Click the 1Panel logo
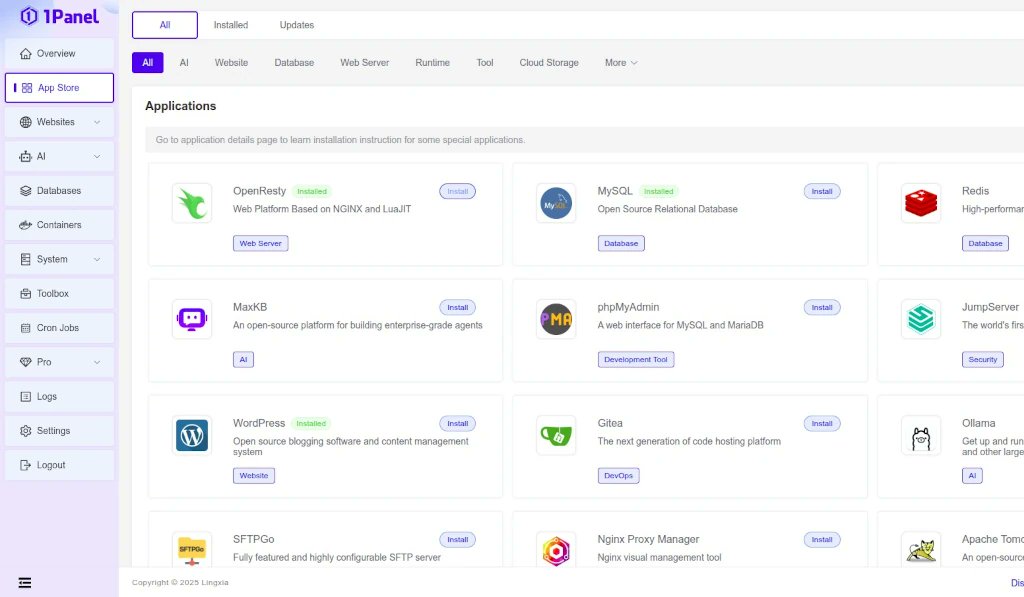Image resolution: width=1024 pixels, height=597 pixels. coord(59,16)
